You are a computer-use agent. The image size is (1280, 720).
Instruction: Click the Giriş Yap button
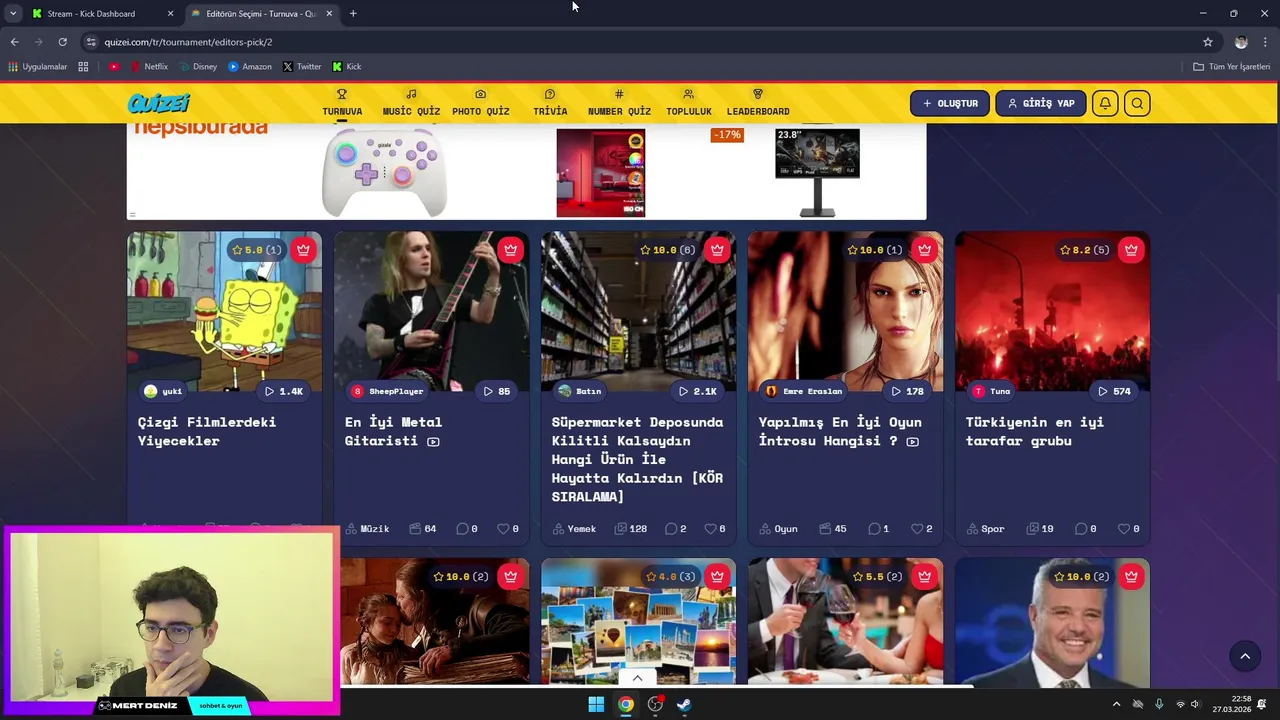click(x=1040, y=103)
